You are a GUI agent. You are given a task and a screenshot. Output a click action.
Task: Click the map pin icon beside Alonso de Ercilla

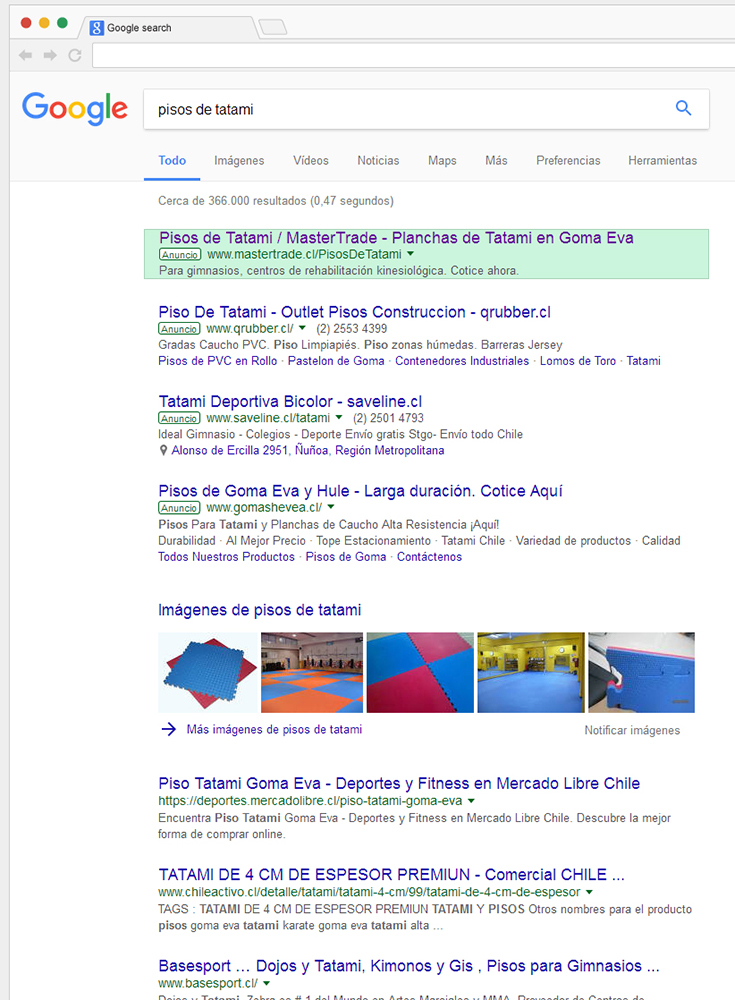[163, 451]
